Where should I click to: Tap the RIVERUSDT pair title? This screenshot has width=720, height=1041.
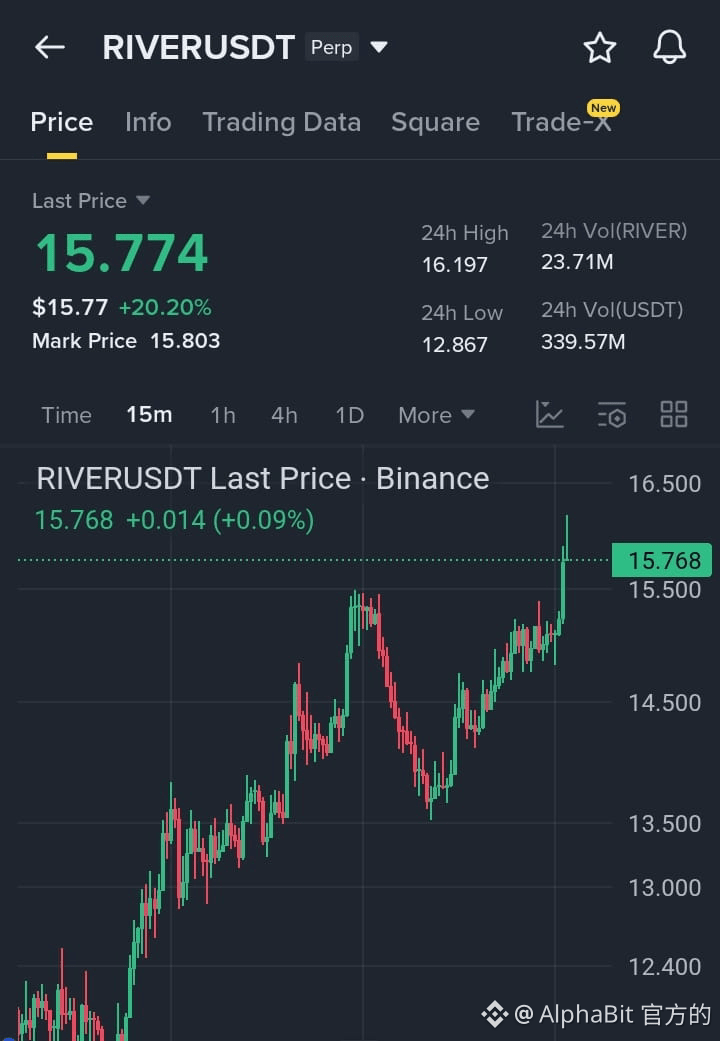(x=199, y=48)
